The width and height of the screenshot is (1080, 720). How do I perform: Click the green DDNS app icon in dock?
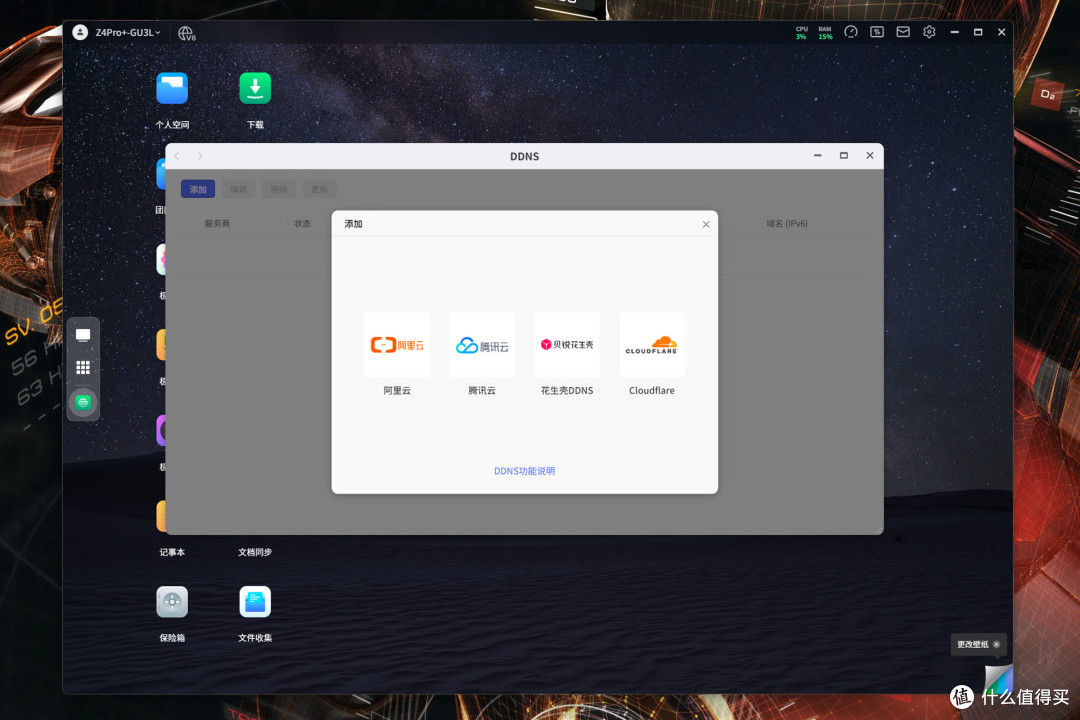point(83,402)
